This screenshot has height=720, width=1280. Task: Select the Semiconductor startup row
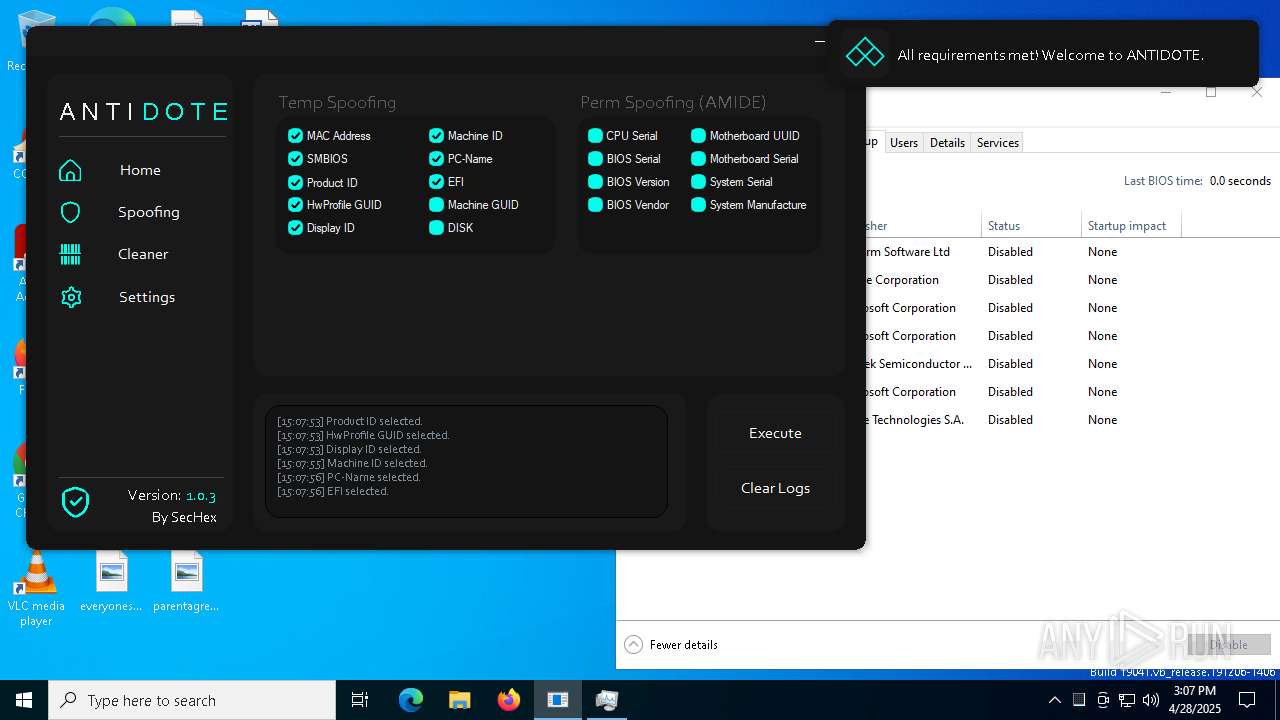pos(1072,364)
